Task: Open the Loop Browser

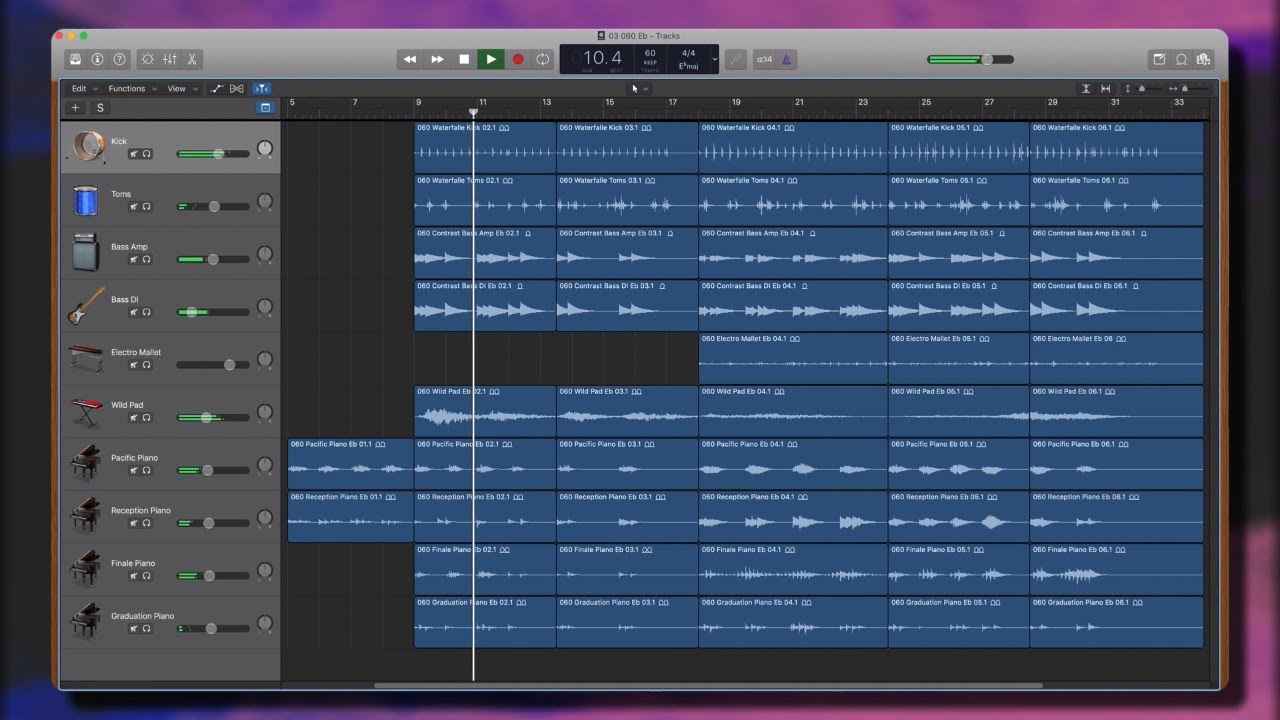Action: tap(1181, 59)
